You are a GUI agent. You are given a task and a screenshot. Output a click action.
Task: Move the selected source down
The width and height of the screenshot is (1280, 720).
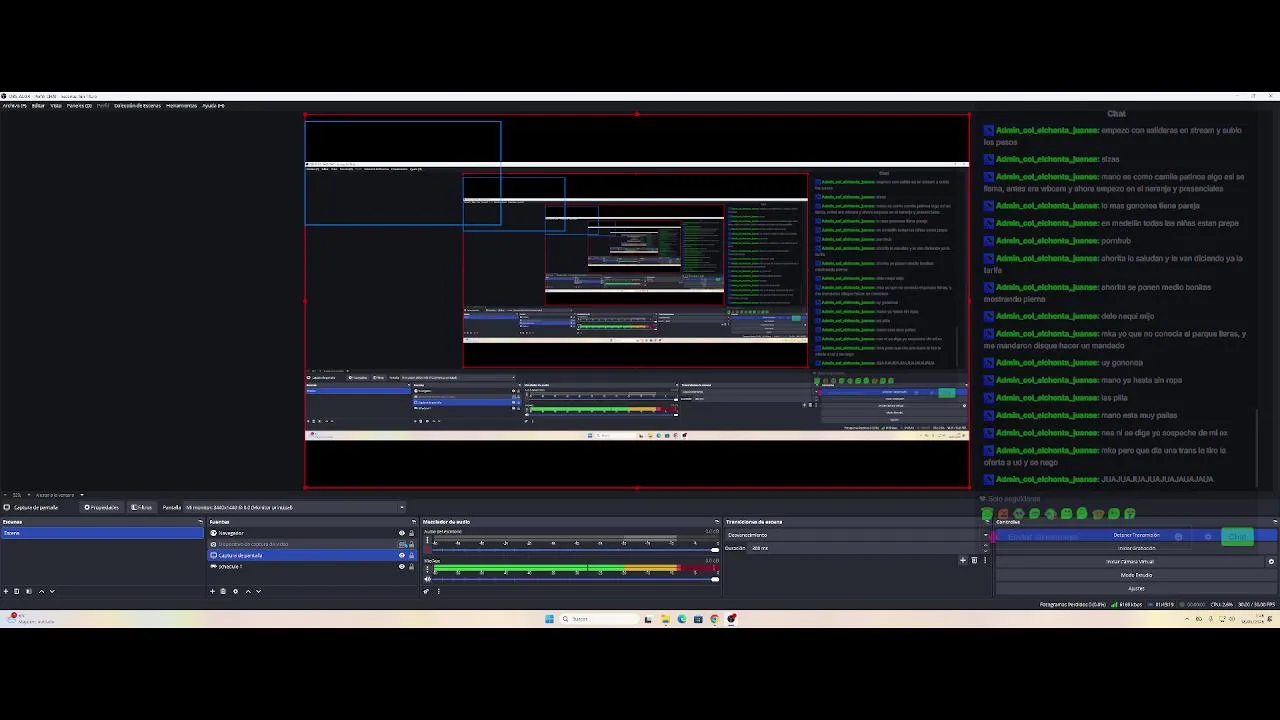pyautogui.click(x=258, y=591)
